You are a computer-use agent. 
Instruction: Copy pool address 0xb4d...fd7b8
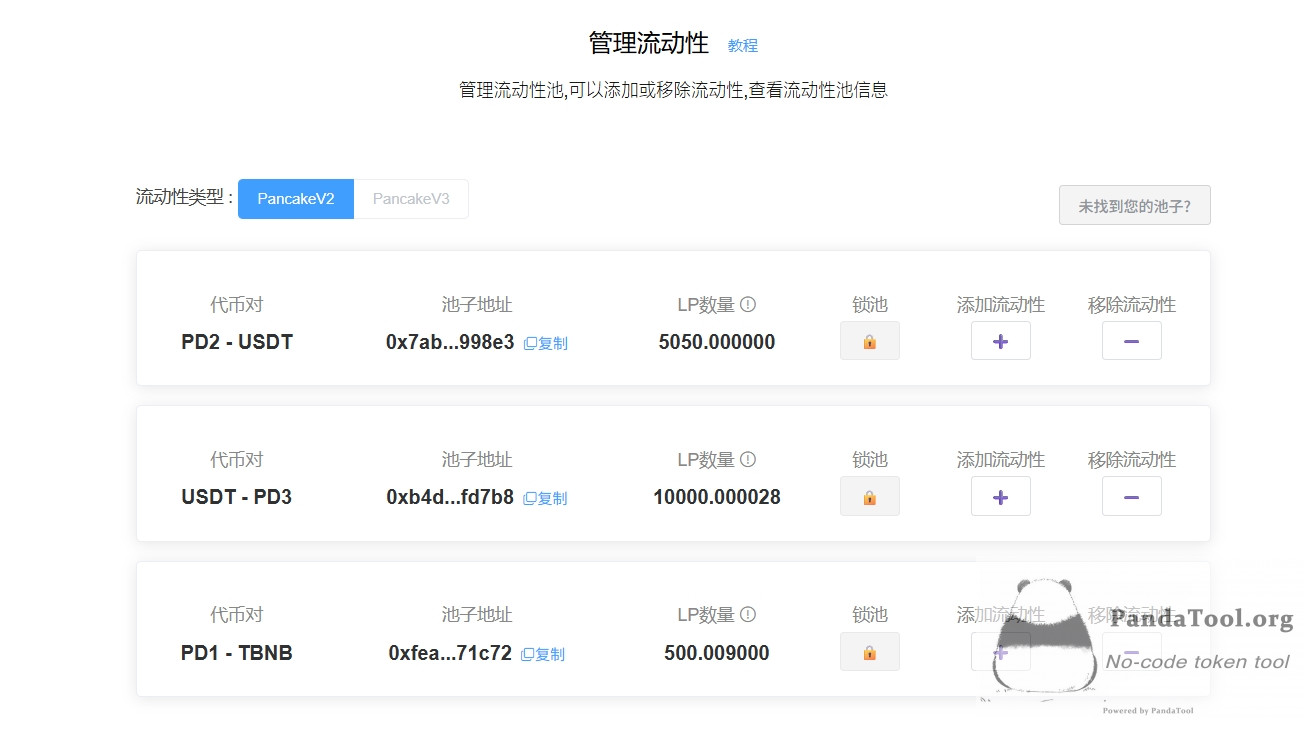click(x=546, y=498)
